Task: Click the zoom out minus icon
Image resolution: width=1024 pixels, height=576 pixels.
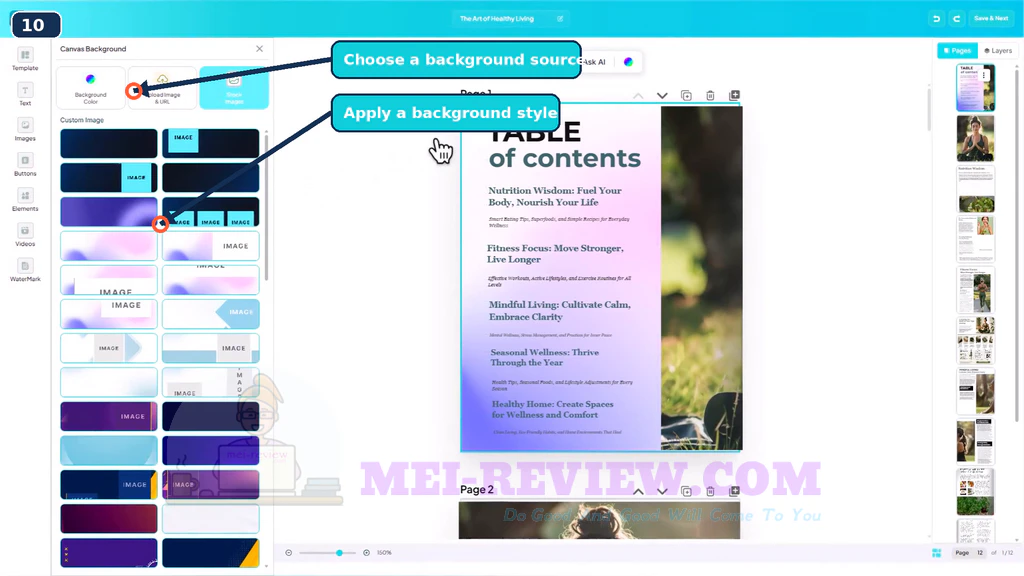Action: click(289, 552)
